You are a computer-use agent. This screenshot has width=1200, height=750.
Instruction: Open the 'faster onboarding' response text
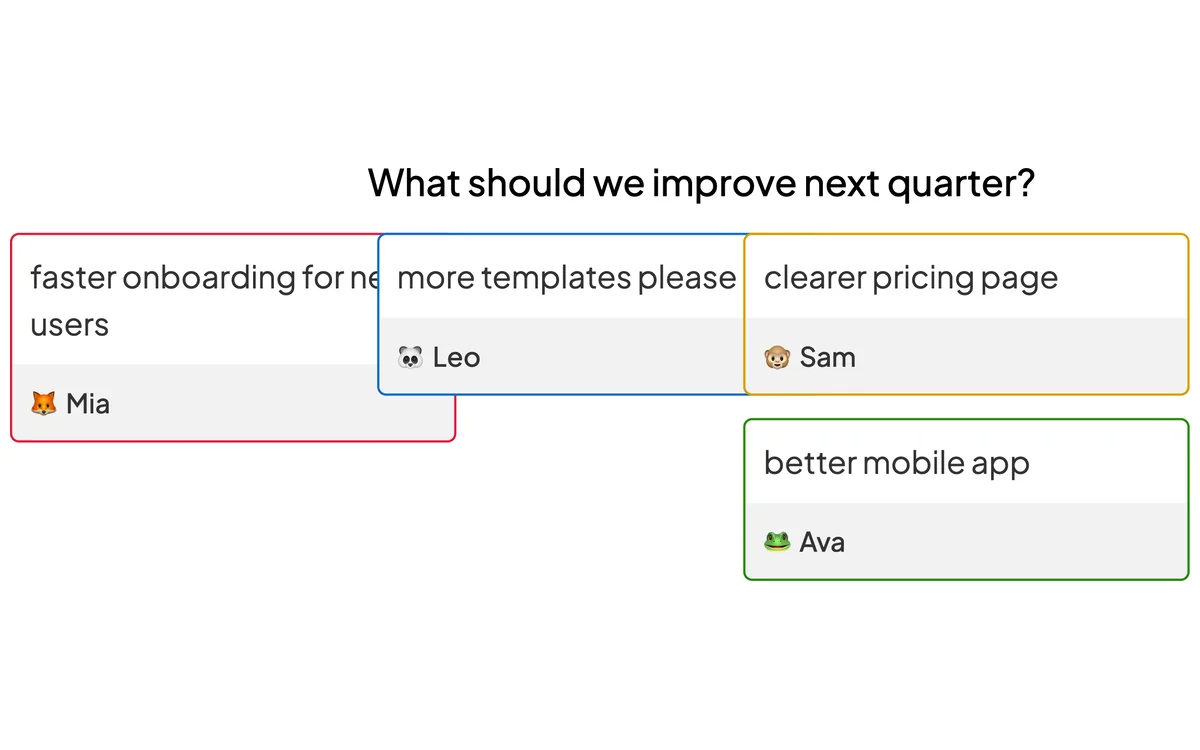coord(204,301)
